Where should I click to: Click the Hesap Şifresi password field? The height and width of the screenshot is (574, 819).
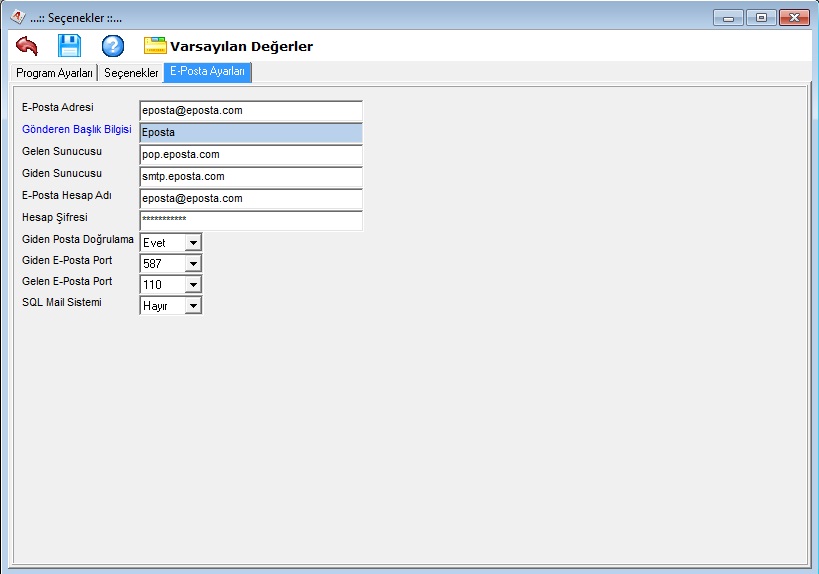[250, 221]
